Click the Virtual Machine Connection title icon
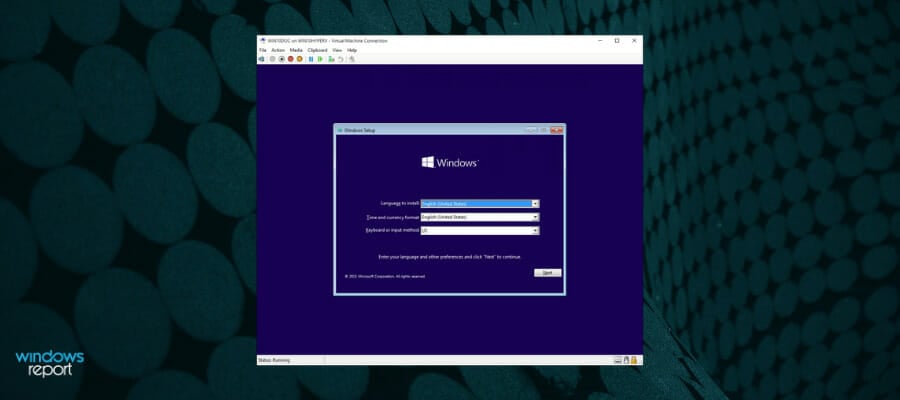The width and height of the screenshot is (900, 400). [262, 41]
